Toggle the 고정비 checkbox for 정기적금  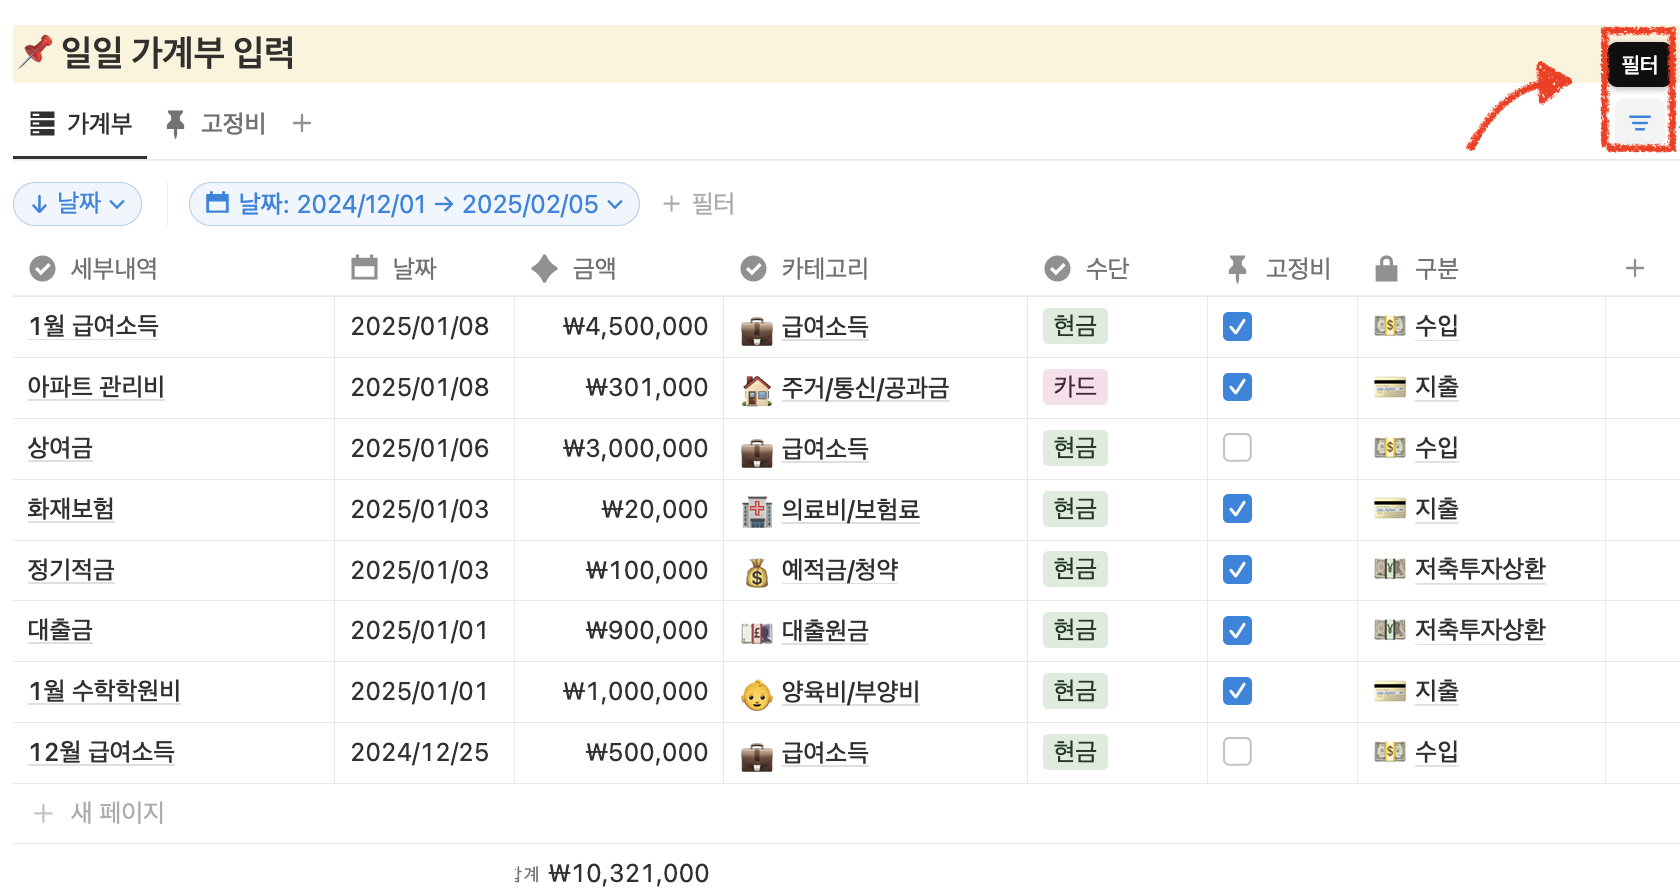tap(1237, 570)
